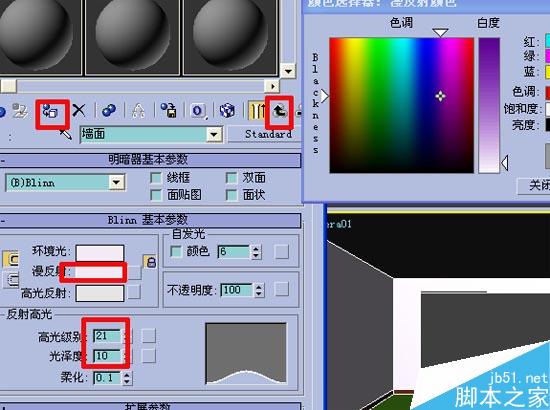The image size is (550, 410).
Task: Click the 光泽度 value field
Action: point(107,356)
